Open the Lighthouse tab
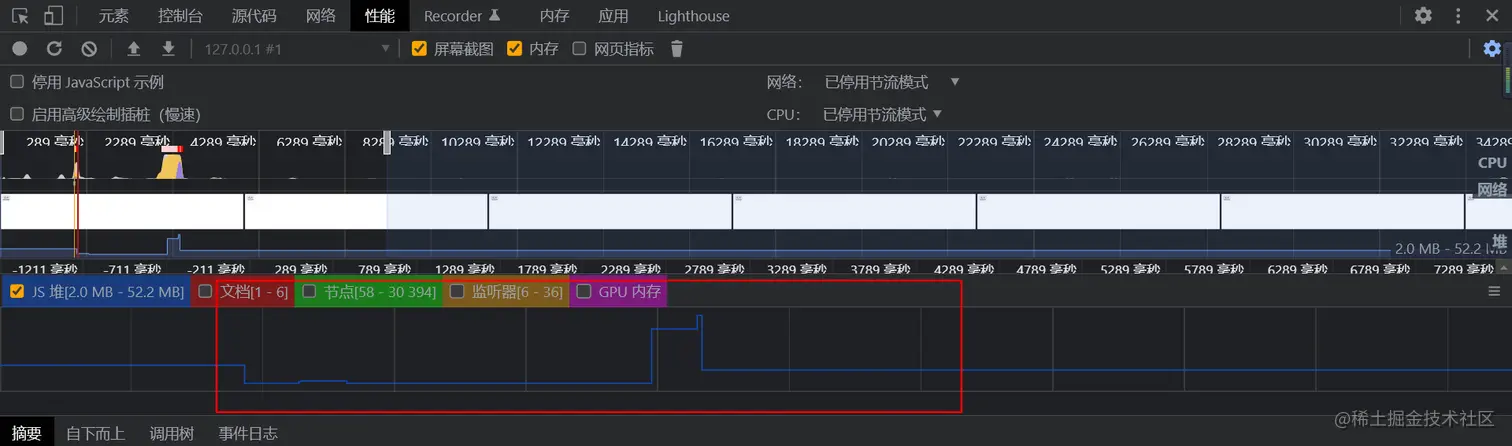This screenshot has height=446, width=1512. (694, 16)
